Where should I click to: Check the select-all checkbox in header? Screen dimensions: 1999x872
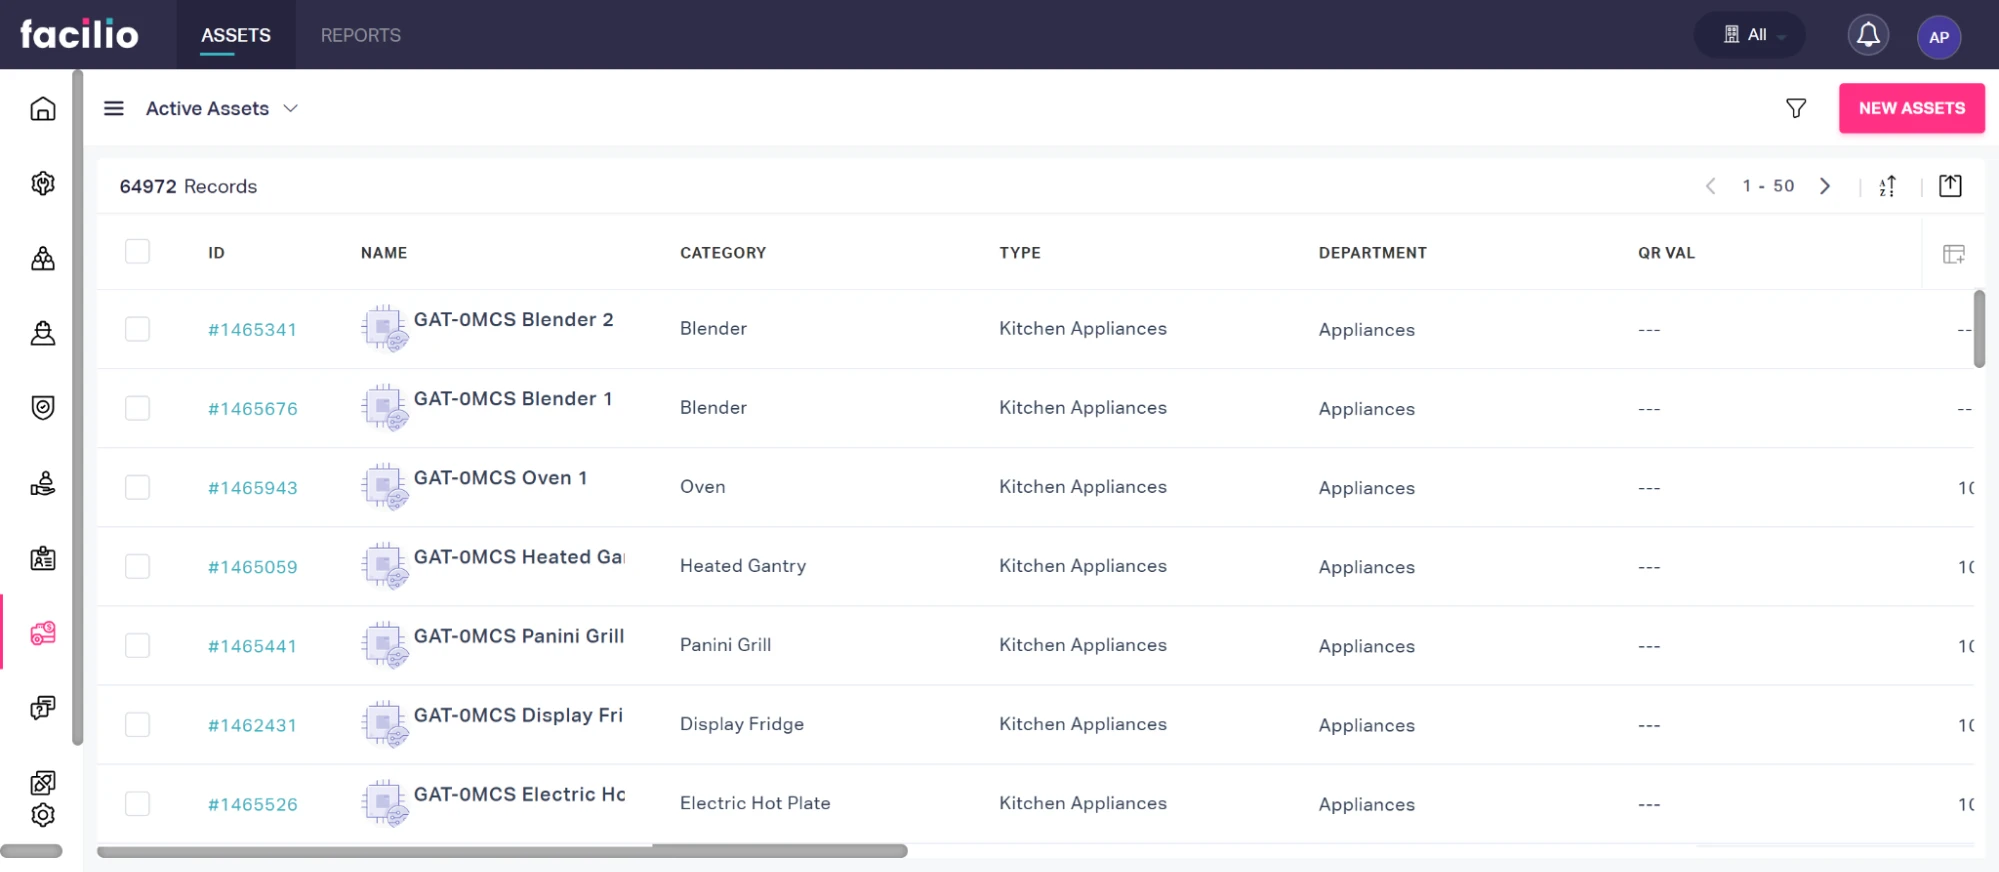coord(137,251)
